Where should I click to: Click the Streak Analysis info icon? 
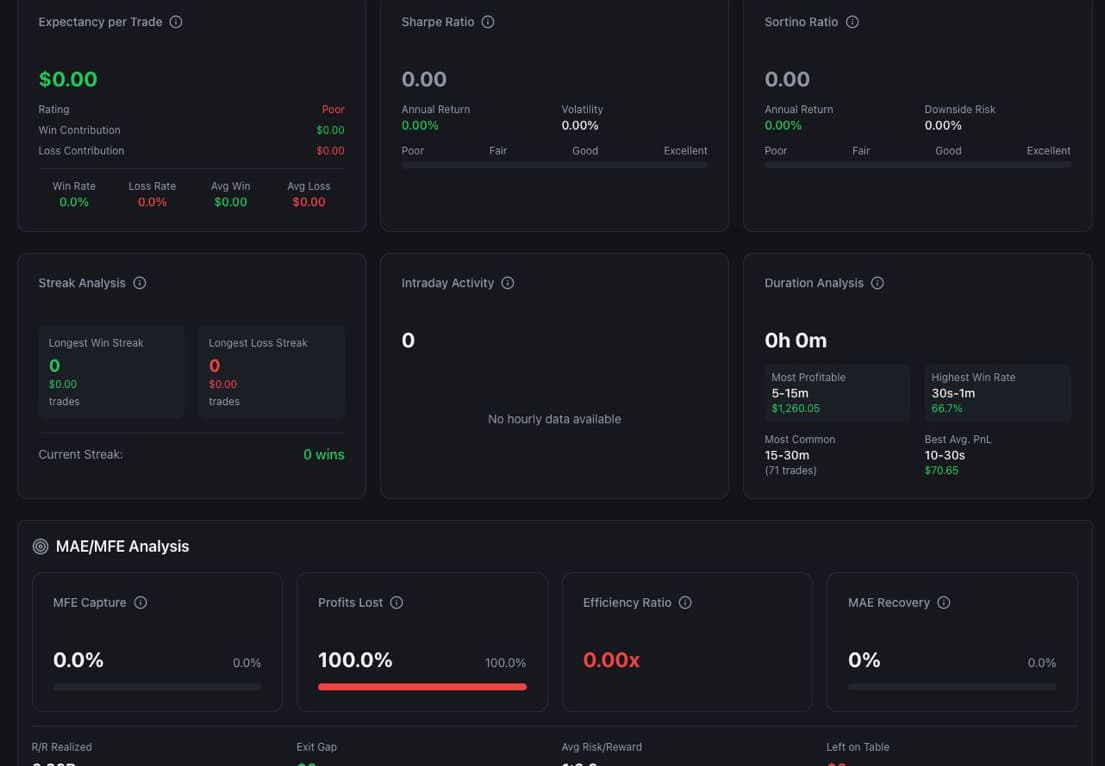point(139,282)
